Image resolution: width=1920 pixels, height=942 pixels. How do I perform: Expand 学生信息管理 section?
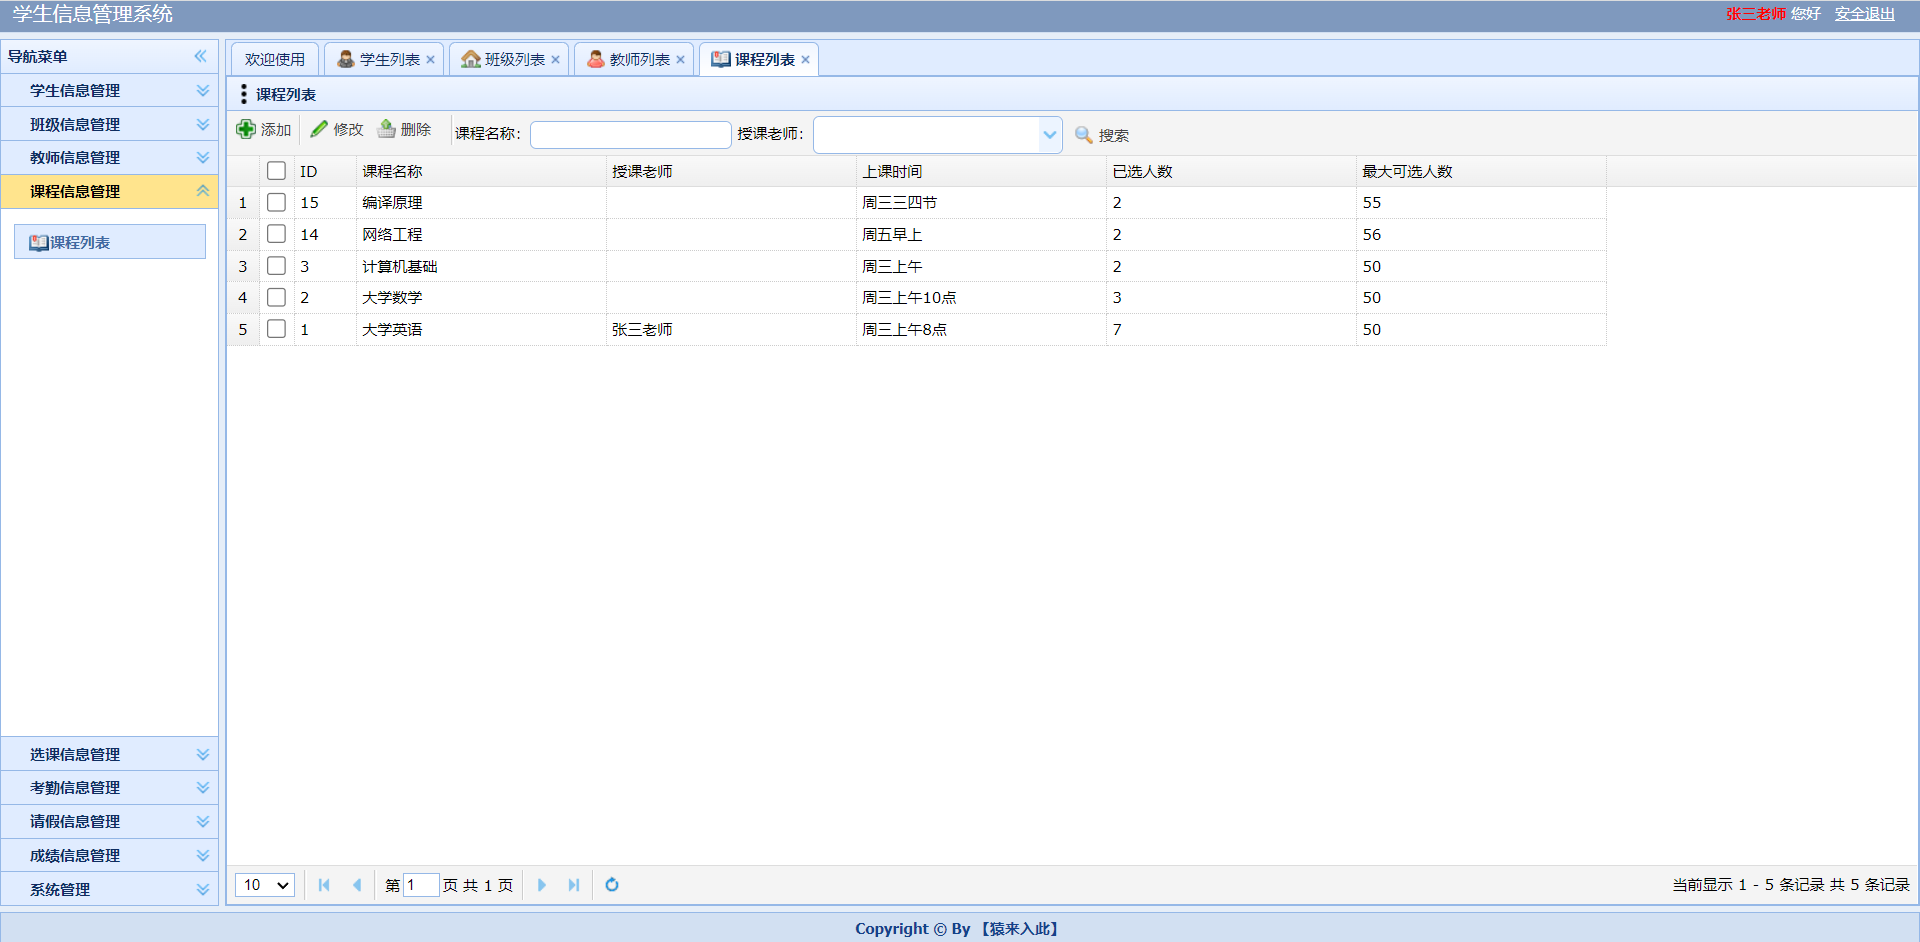point(203,90)
